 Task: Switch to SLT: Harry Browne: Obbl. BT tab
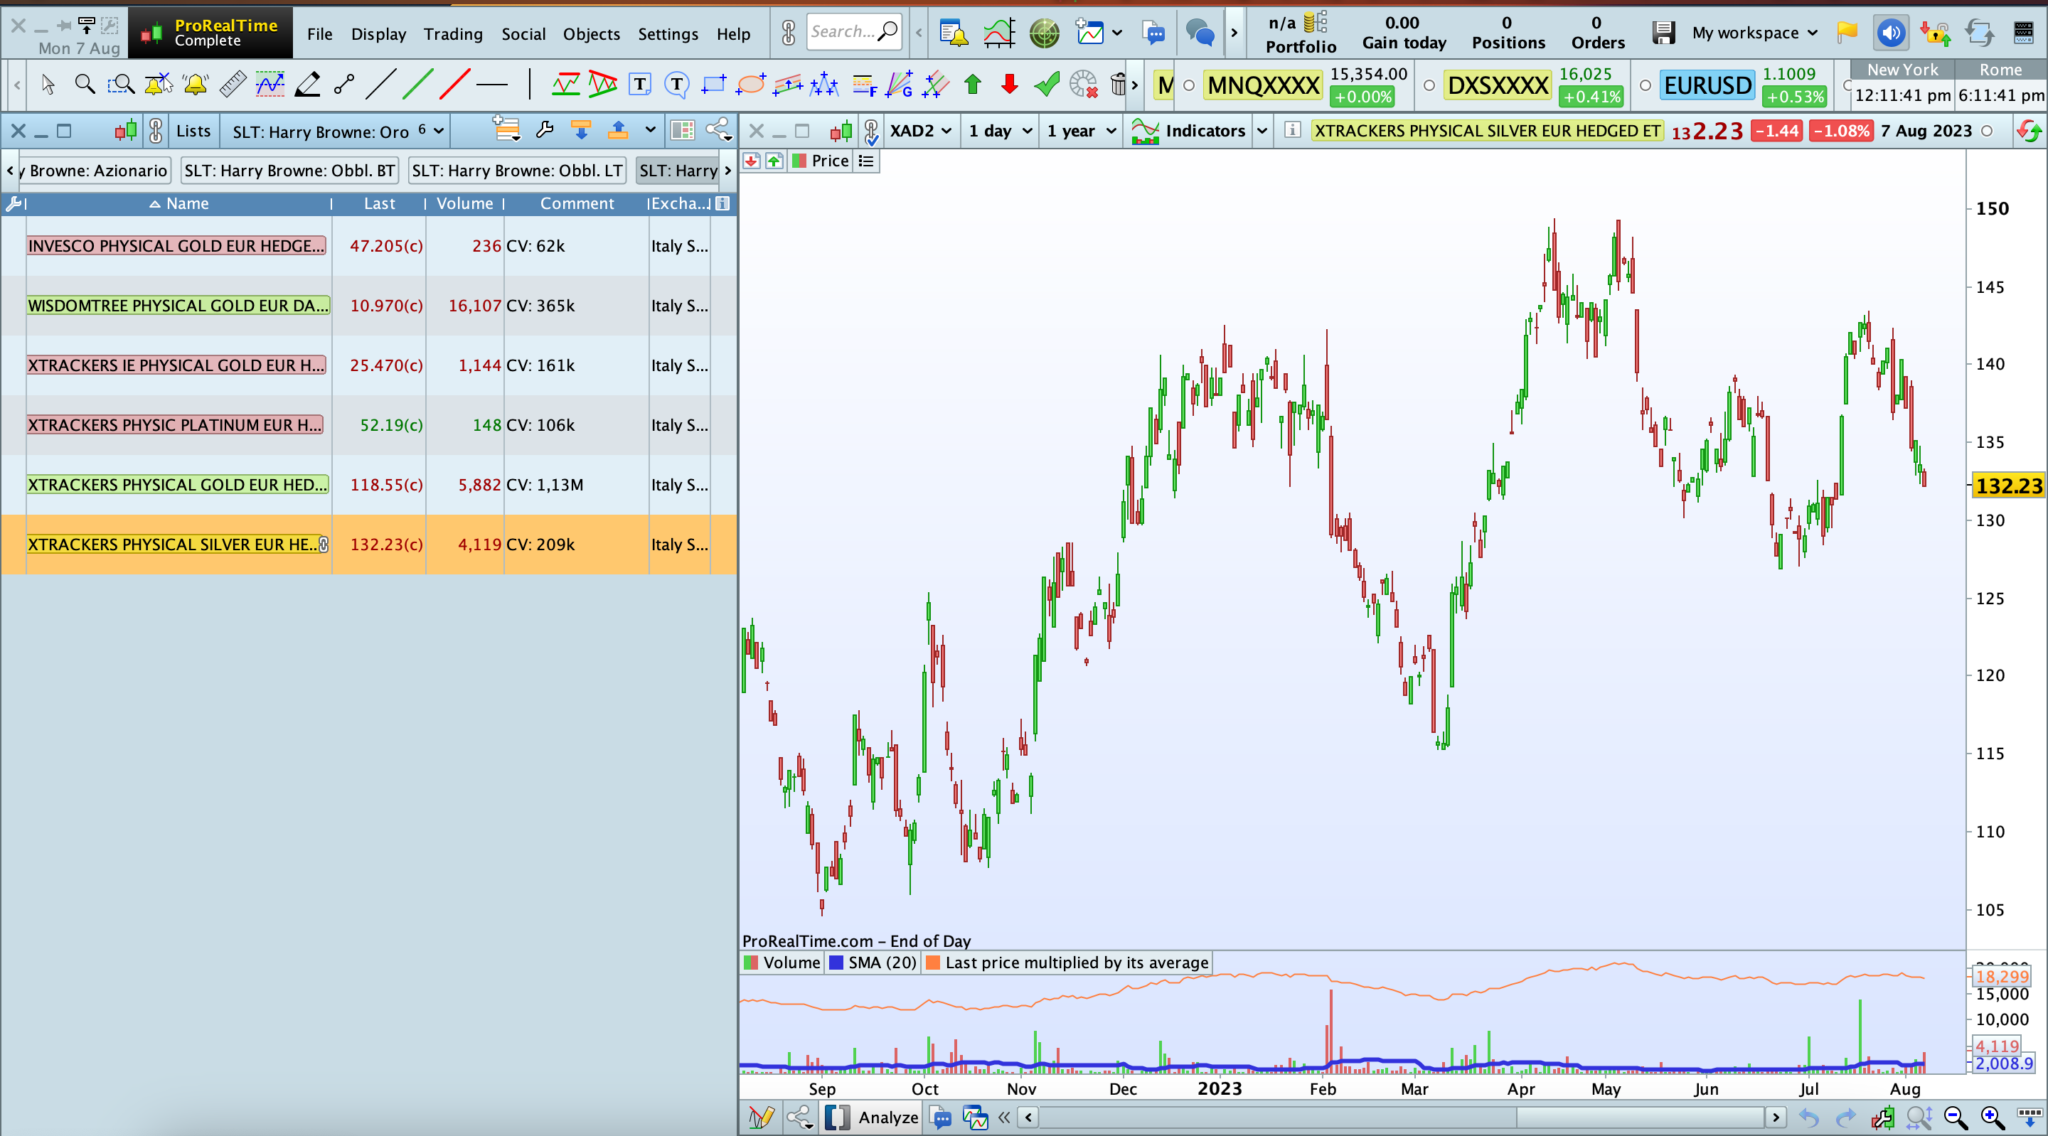click(x=289, y=171)
